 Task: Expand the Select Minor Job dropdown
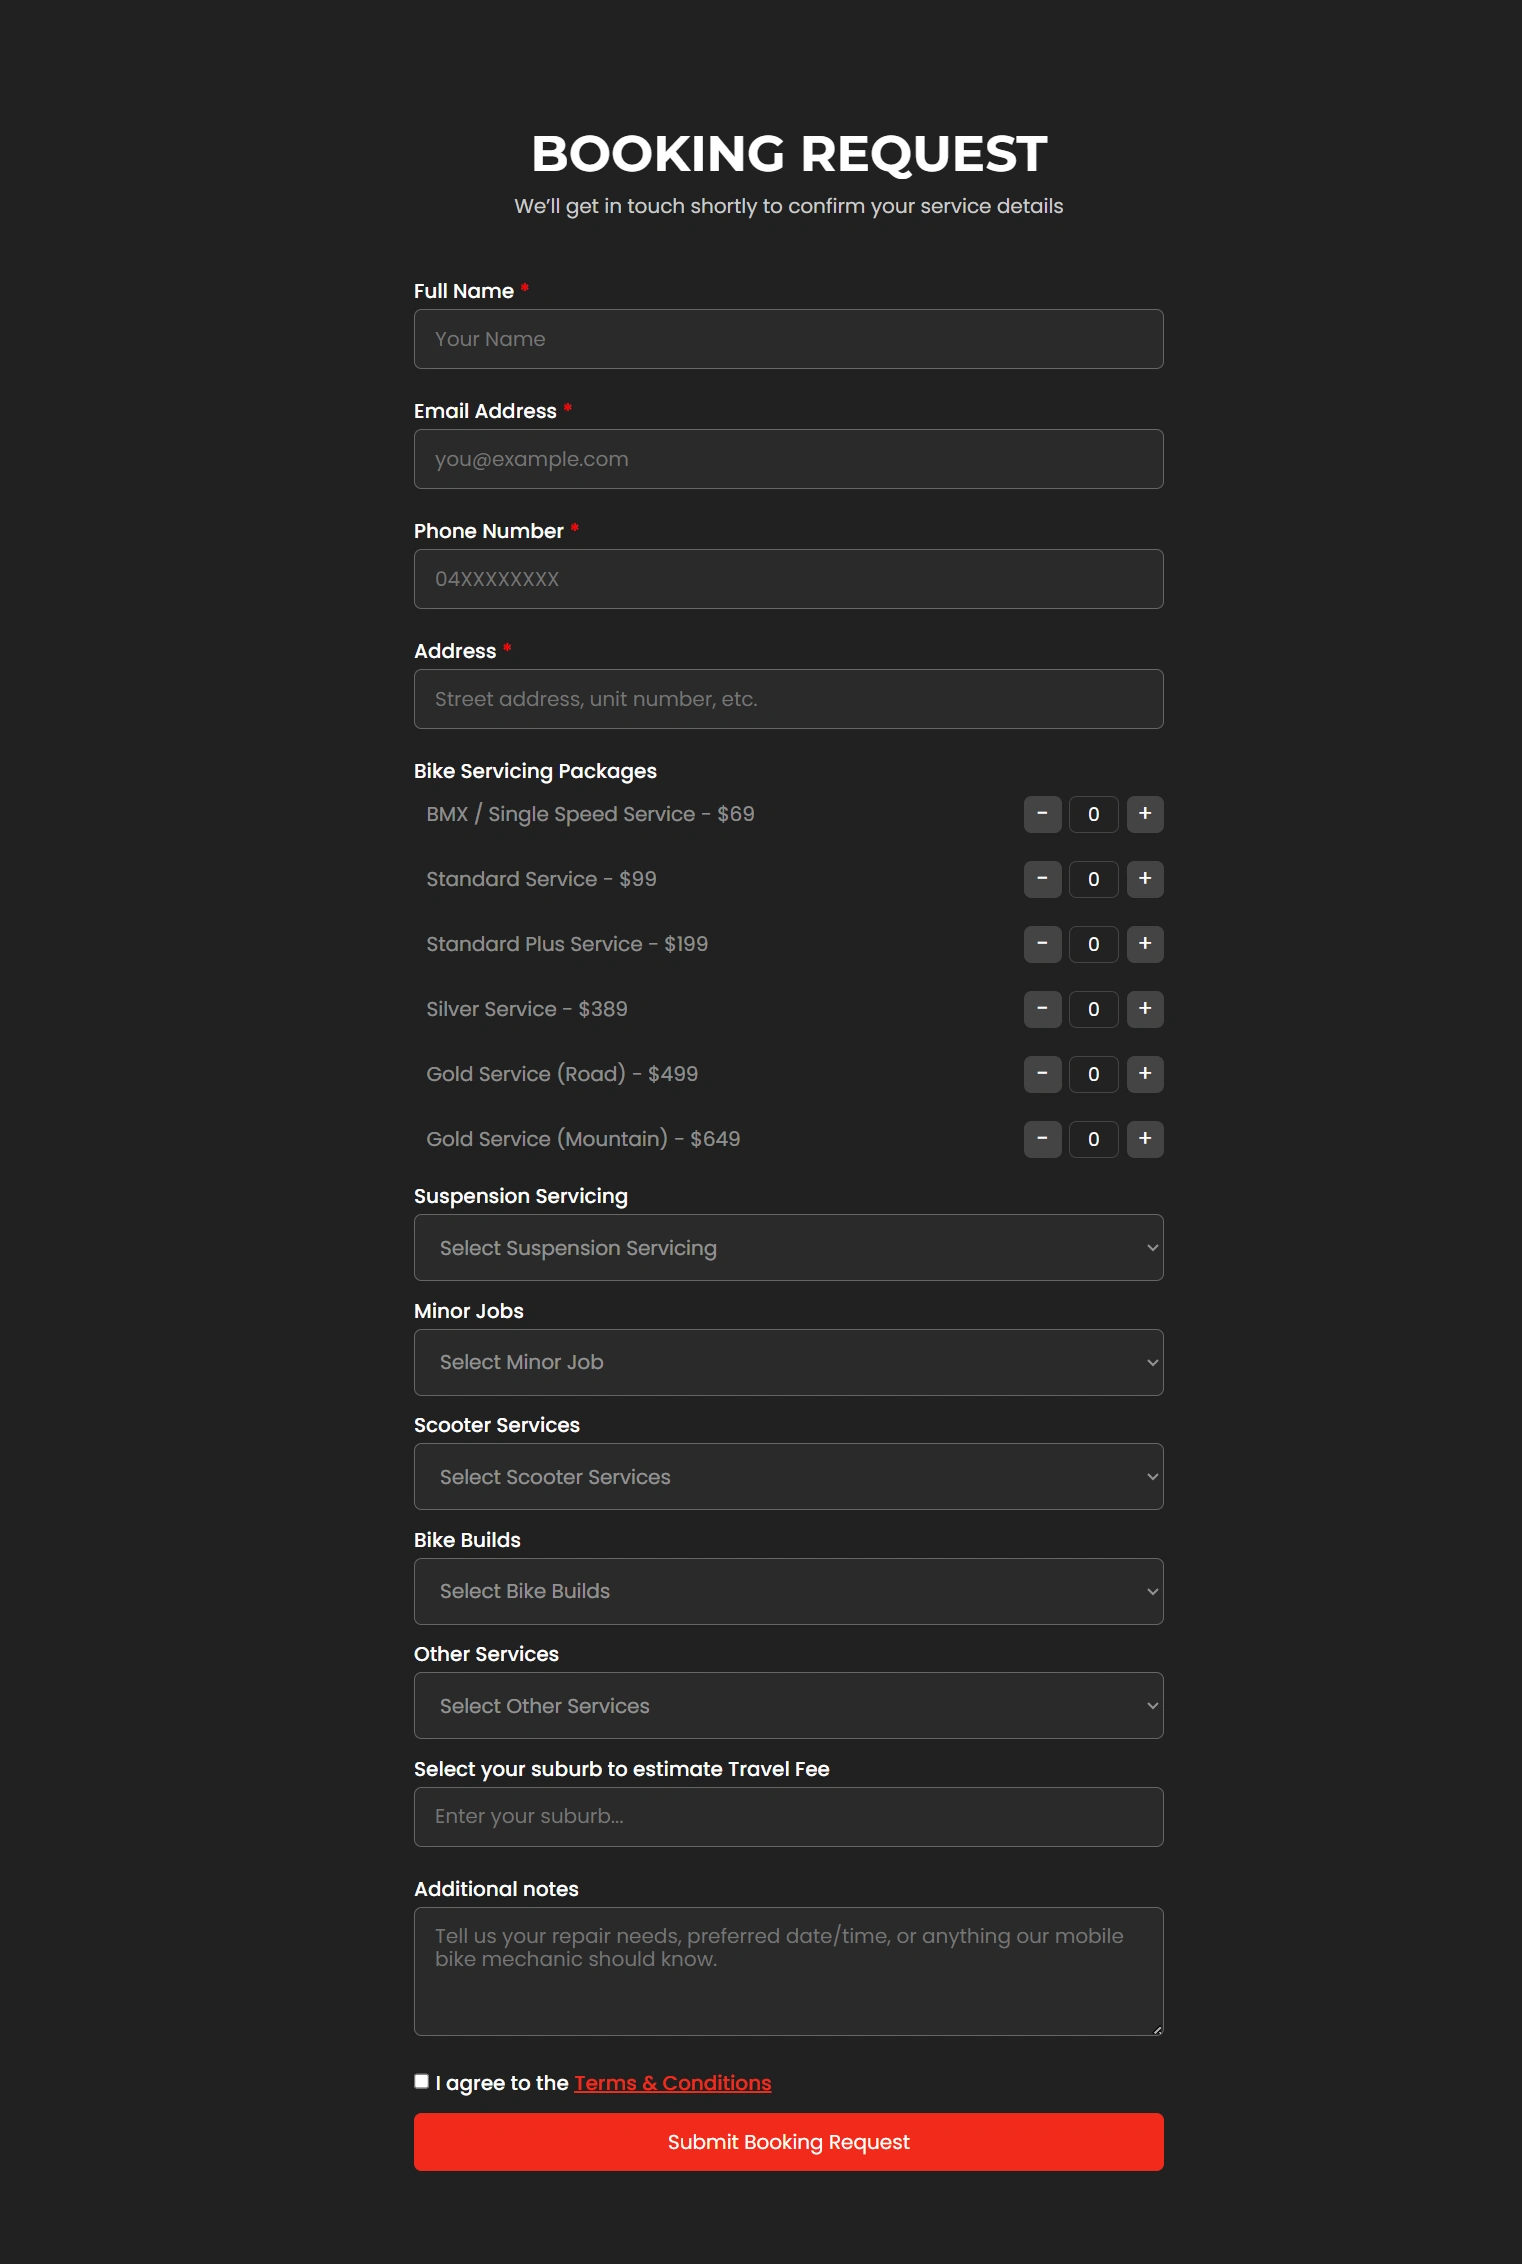(x=788, y=1362)
